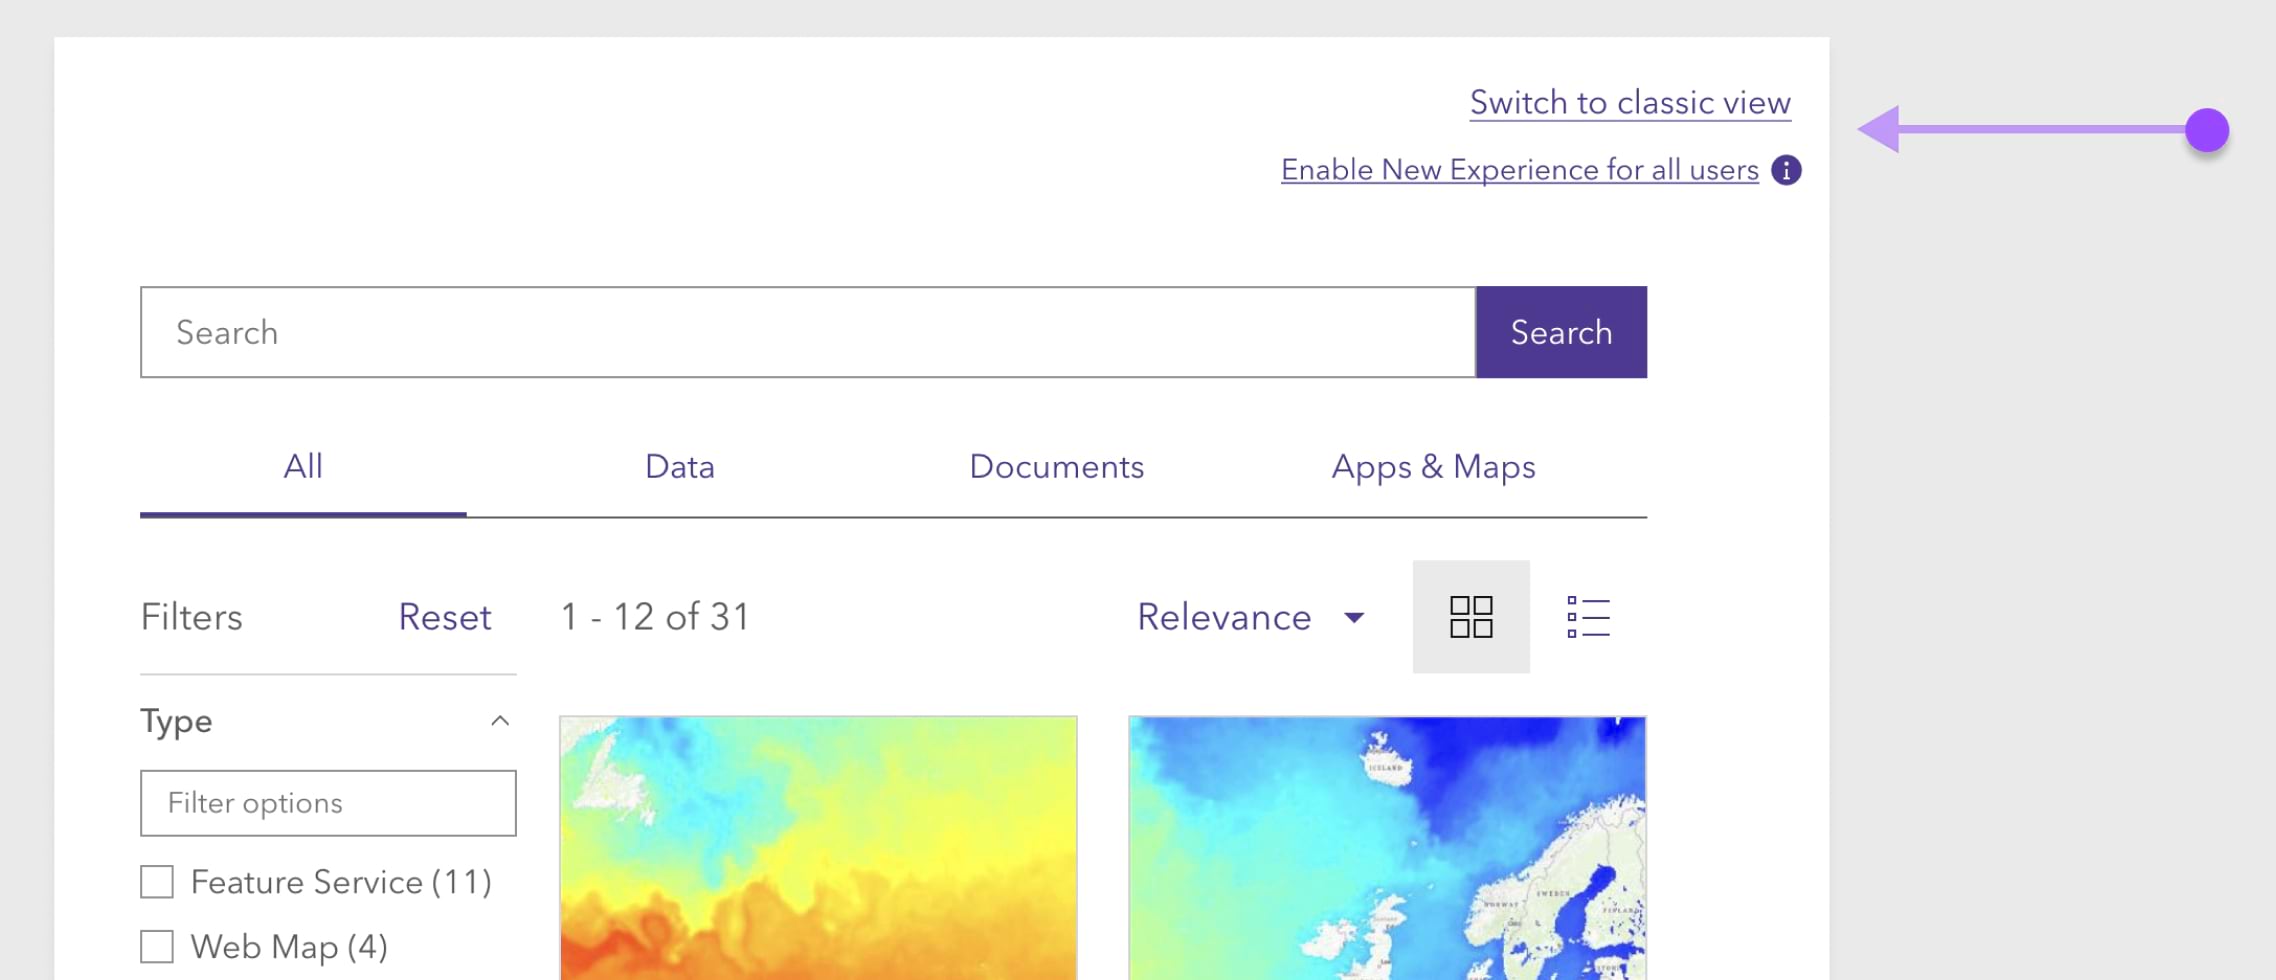The image size is (2276, 980).
Task: Check the Feature Service checkbox
Action: (157, 882)
